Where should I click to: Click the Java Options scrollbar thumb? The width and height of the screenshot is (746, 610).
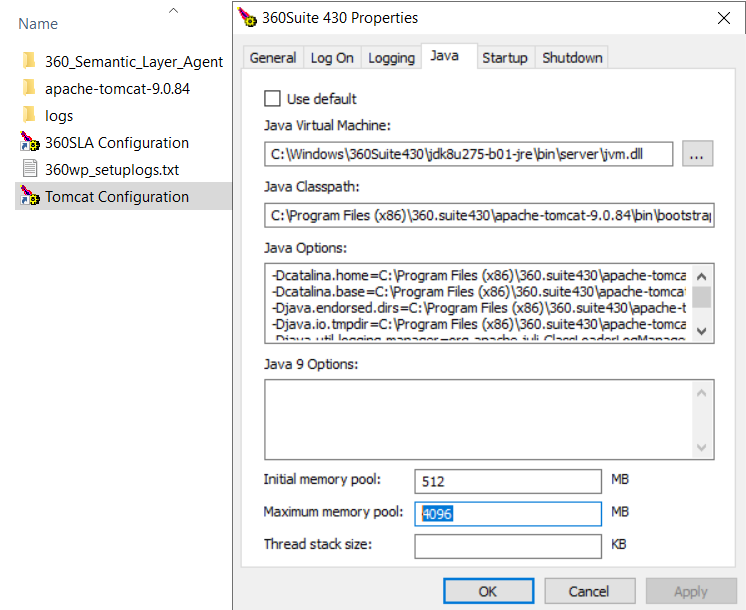point(701,297)
